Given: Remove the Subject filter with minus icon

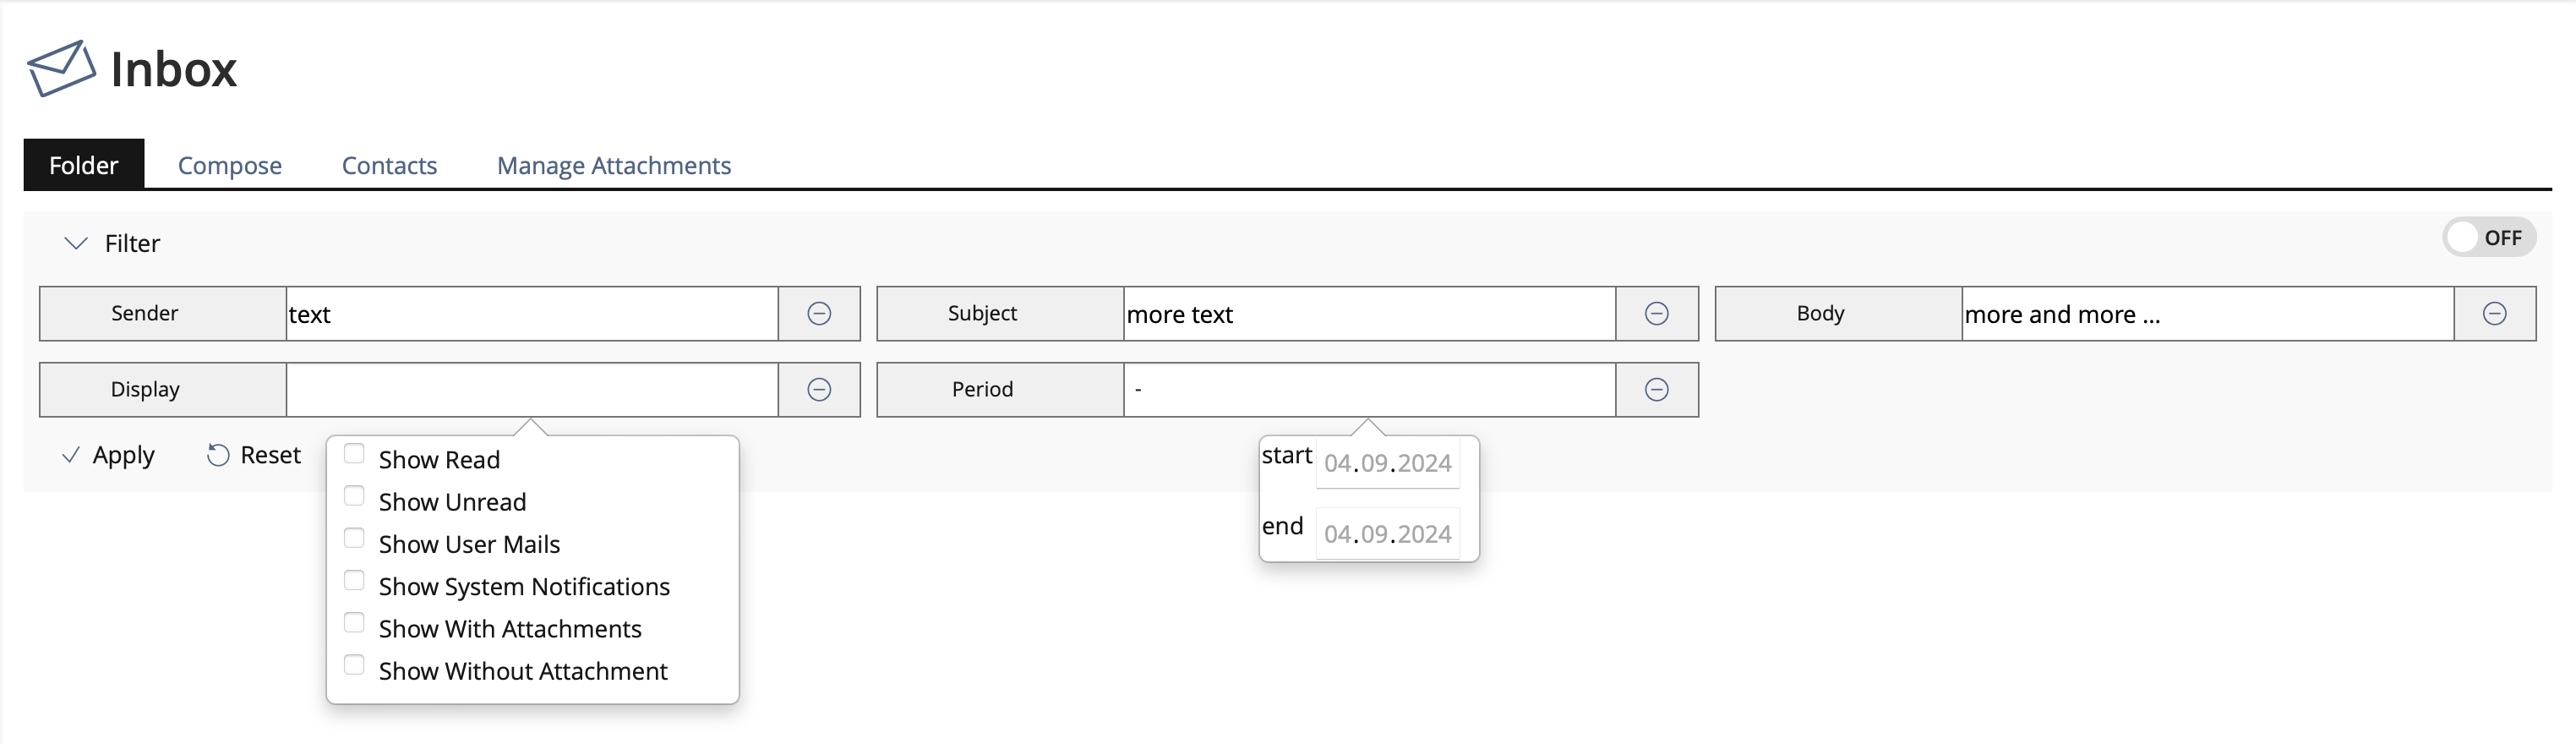Looking at the screenshot, I should pos(1656,314).
